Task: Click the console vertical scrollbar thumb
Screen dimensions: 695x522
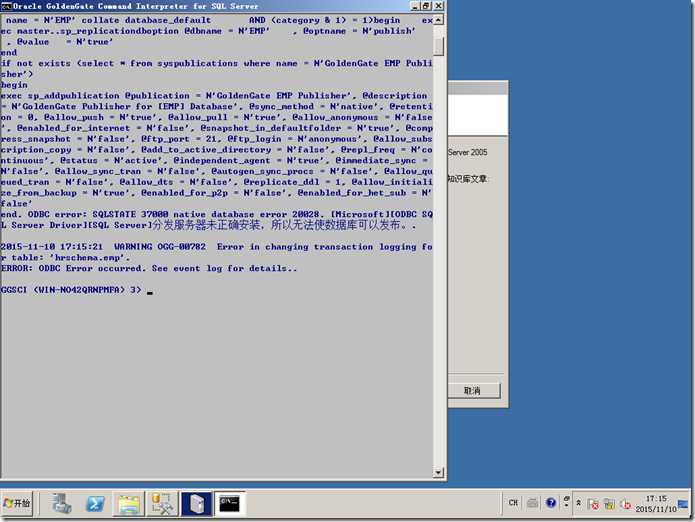Action: click(x=438, y=46)
